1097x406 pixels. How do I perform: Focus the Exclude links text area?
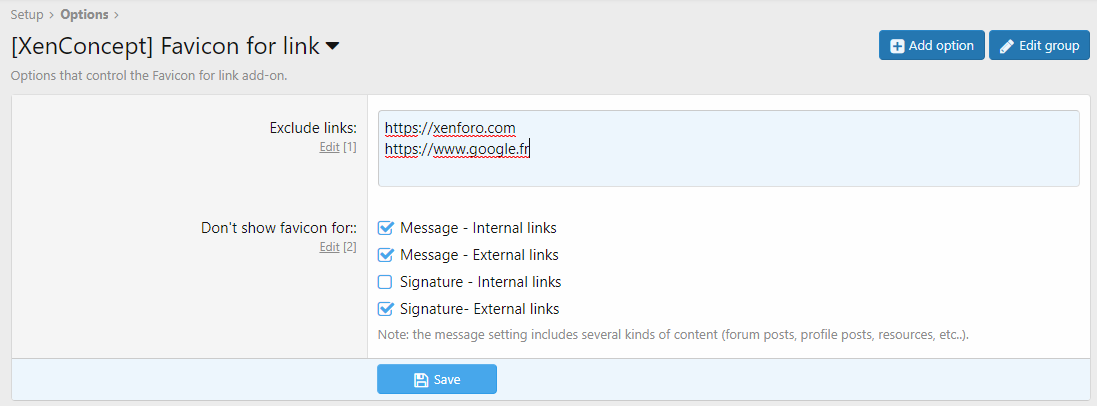click(728, 170)
